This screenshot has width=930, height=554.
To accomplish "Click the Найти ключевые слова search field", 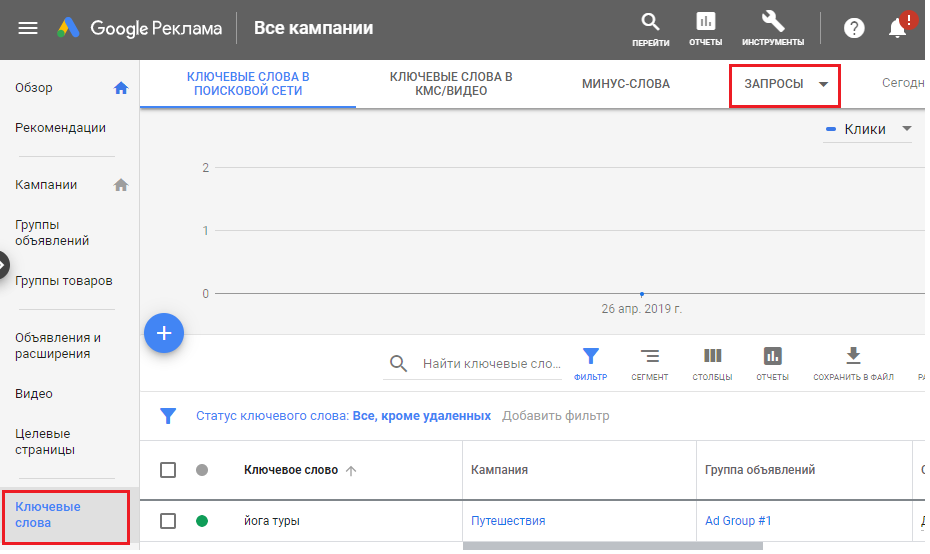I will (490, 364).
